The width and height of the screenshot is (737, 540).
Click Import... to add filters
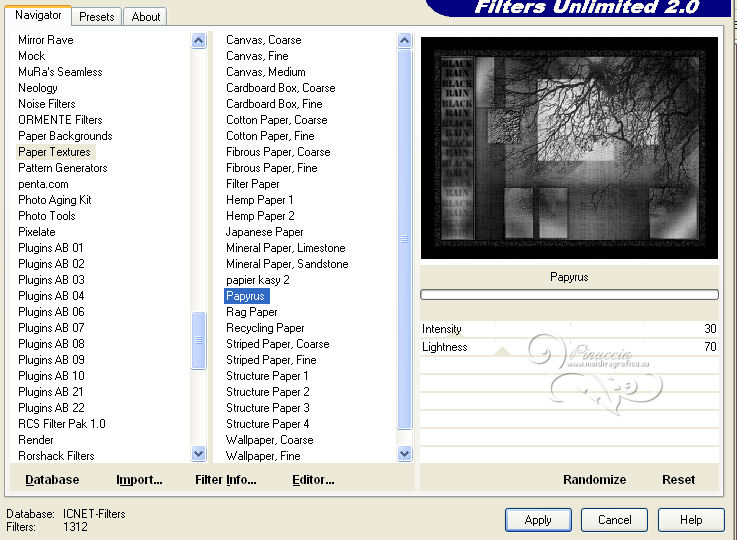tap(139, 479)
